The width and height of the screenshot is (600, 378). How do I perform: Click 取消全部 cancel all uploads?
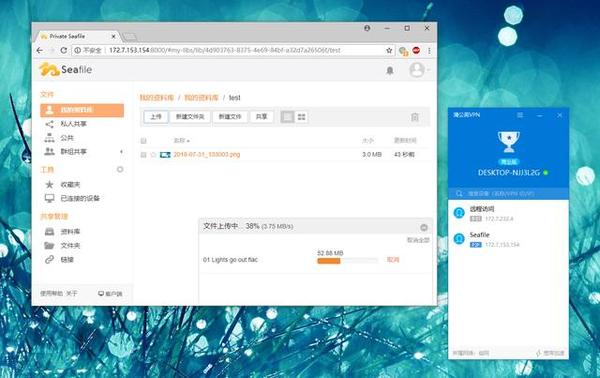coord(418,240)
